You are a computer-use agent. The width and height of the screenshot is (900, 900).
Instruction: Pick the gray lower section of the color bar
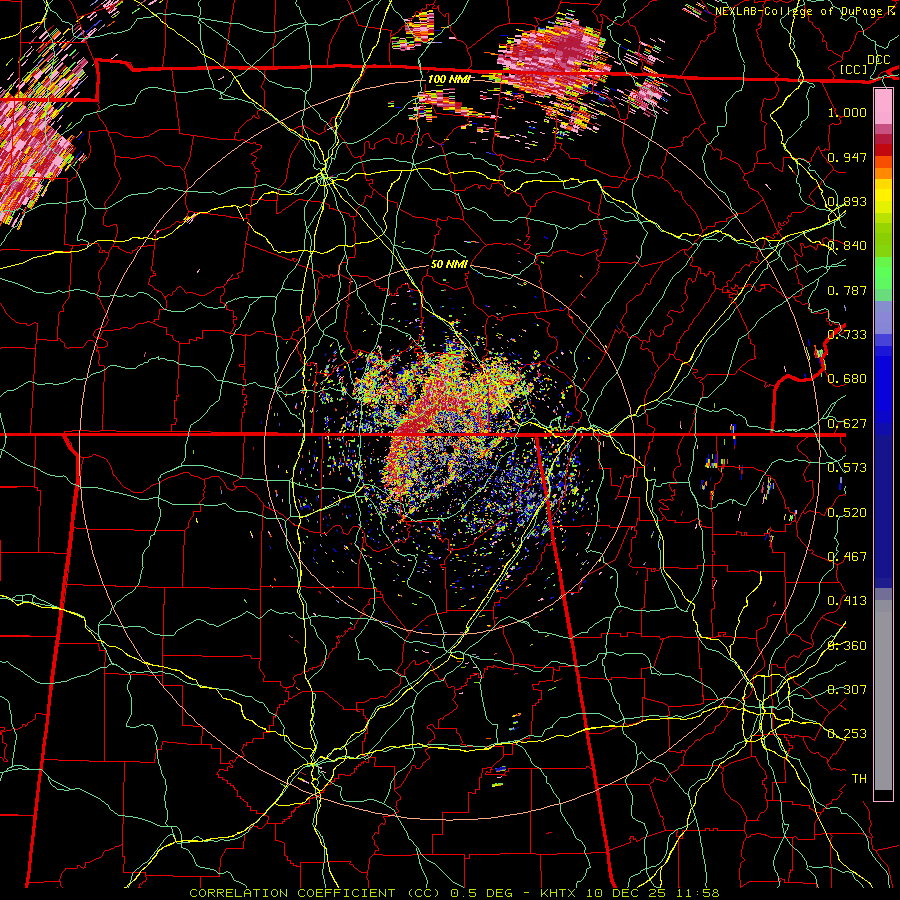tap(883, 695)
